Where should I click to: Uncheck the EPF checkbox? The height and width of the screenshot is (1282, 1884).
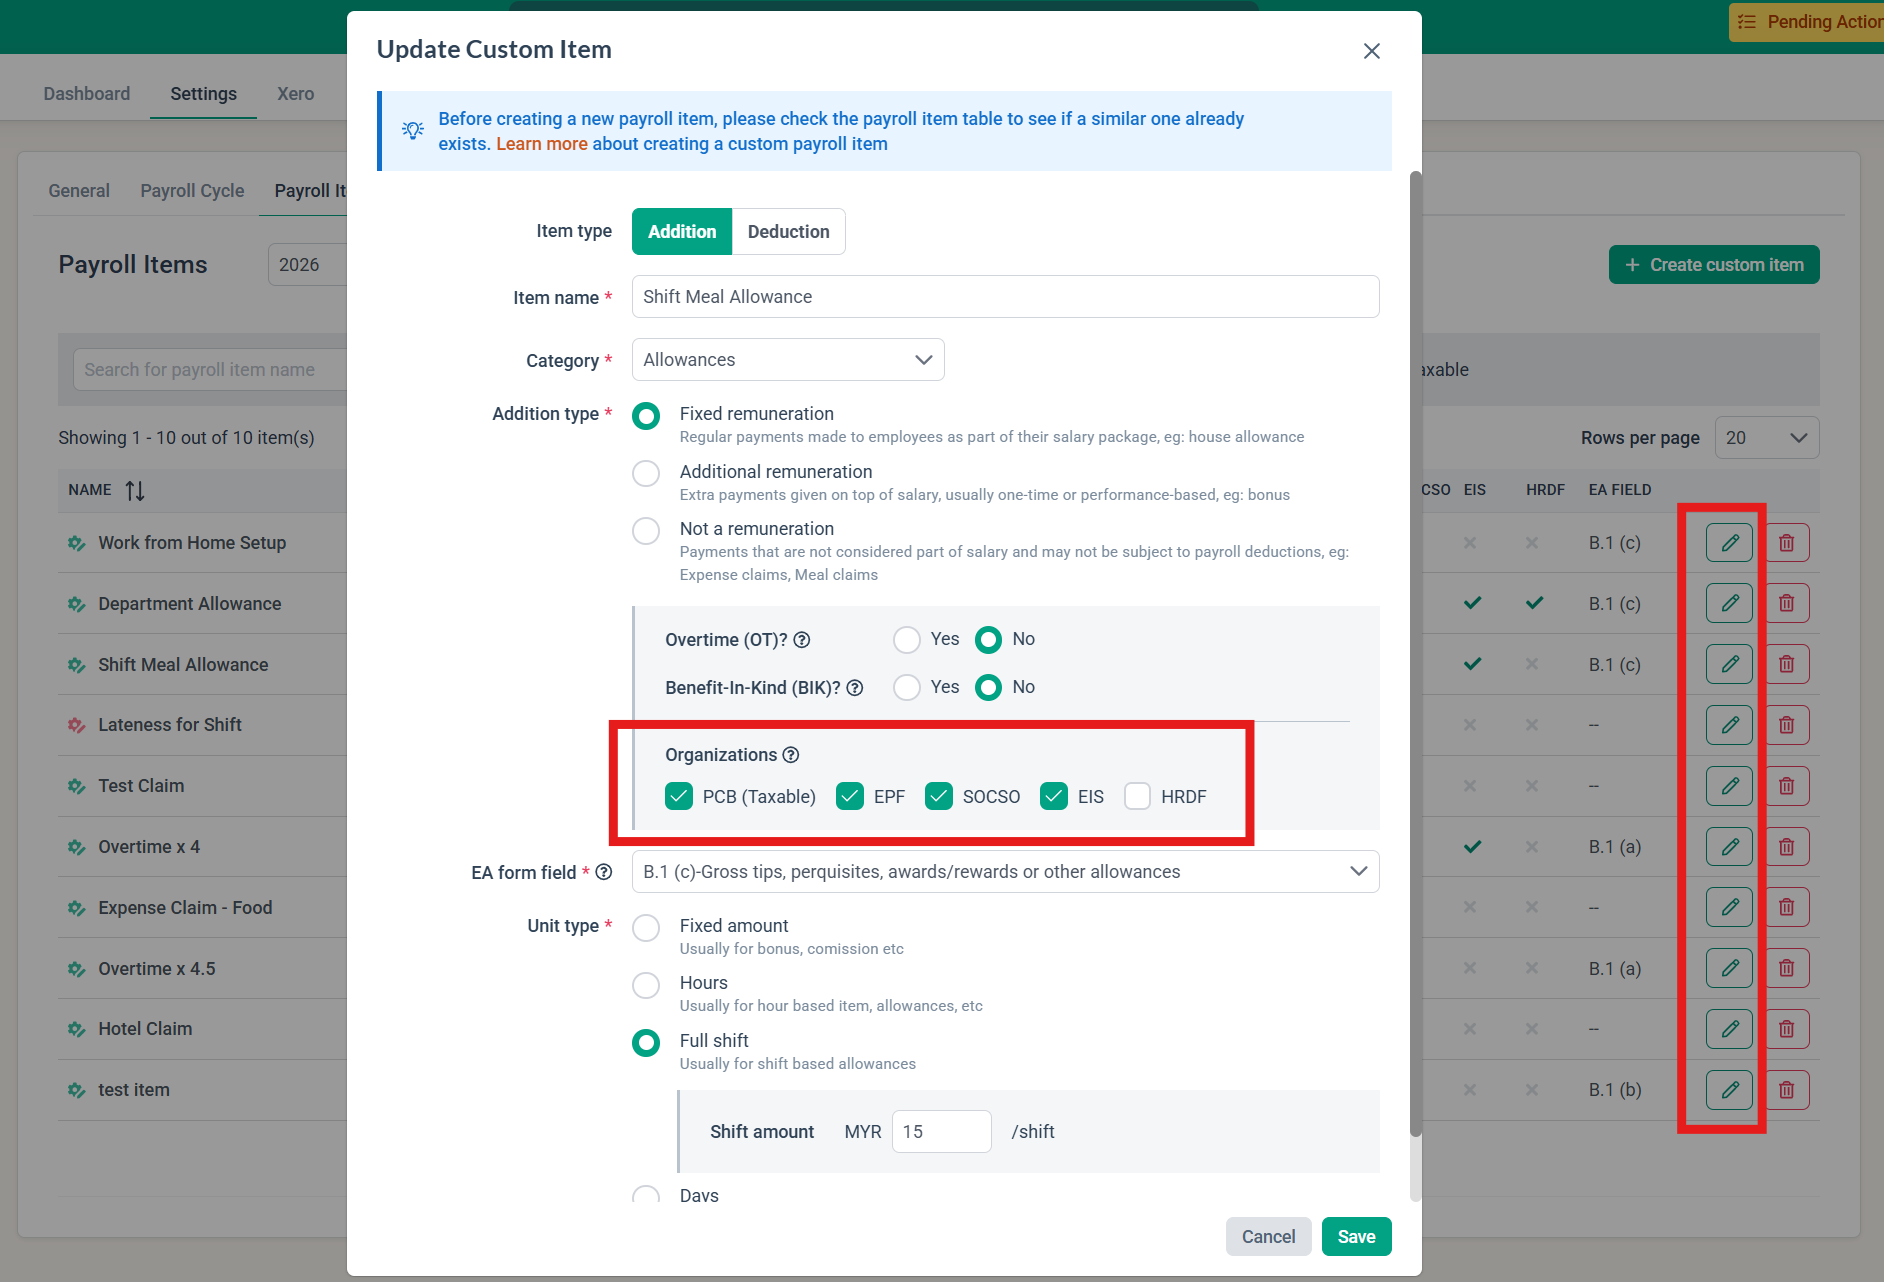point(850,796)
